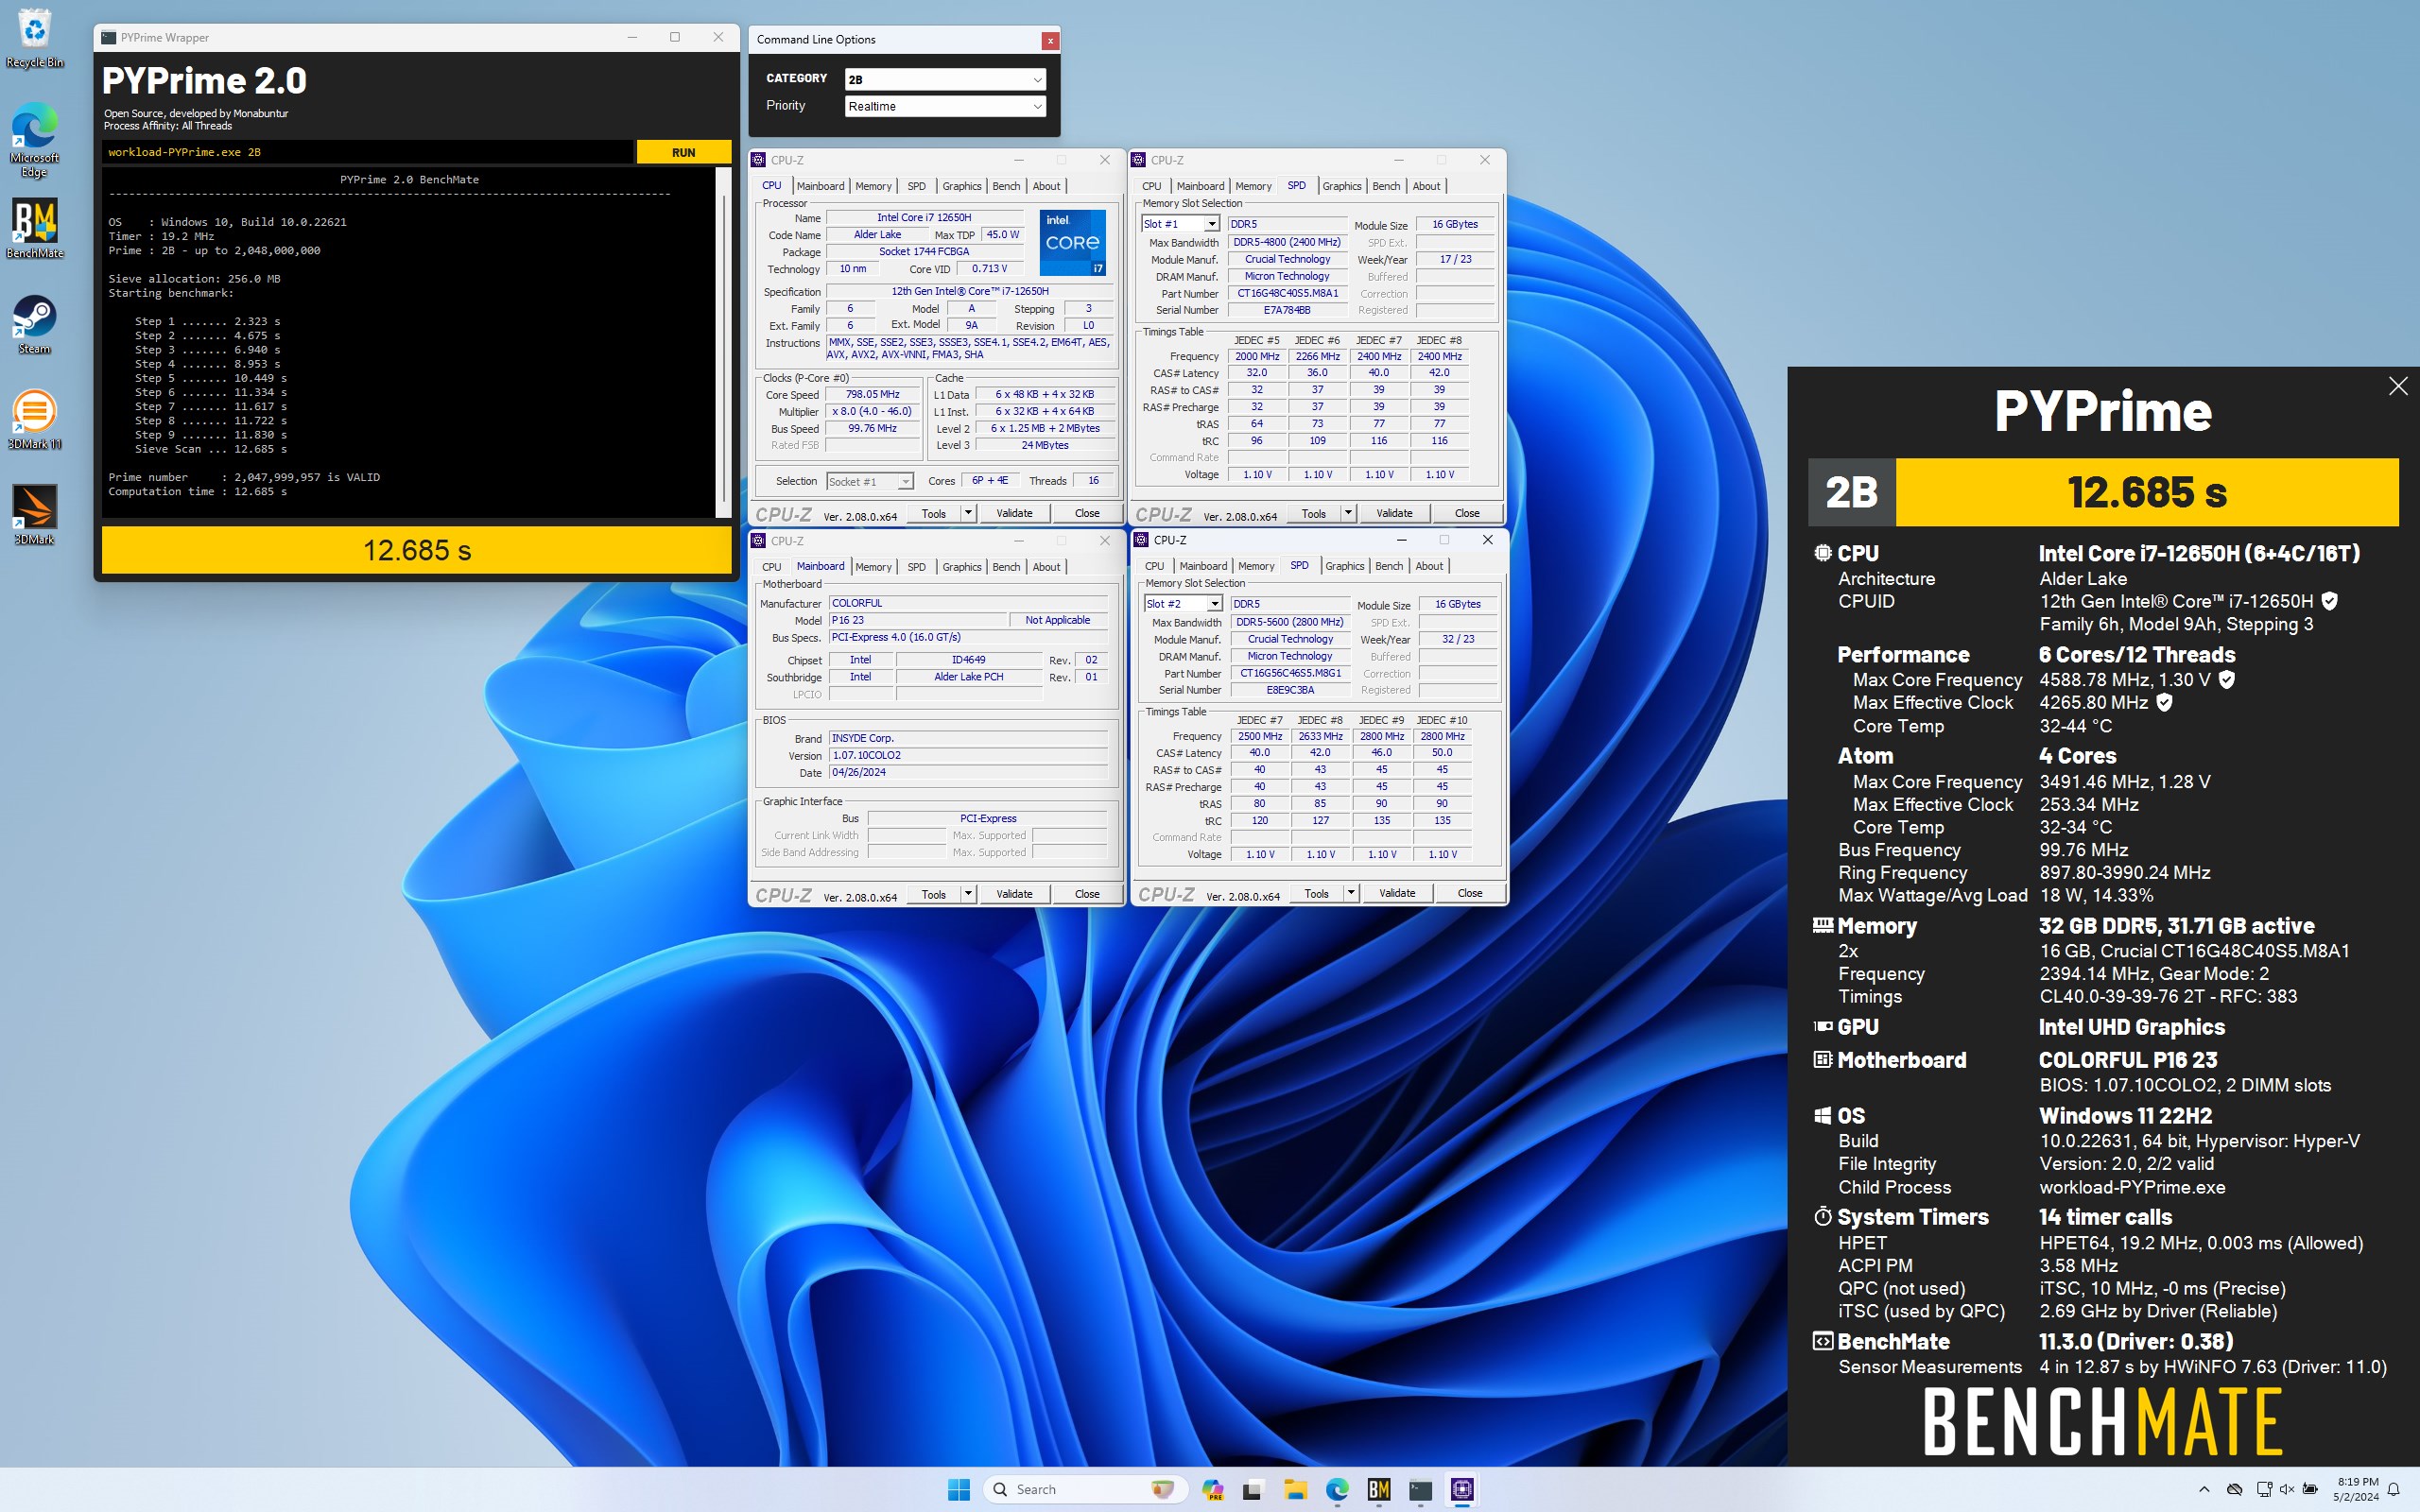Switch to Mainboard tab in CPU-Z processor window
This screenshot has width=2420, height=1512.
(820, 186)
